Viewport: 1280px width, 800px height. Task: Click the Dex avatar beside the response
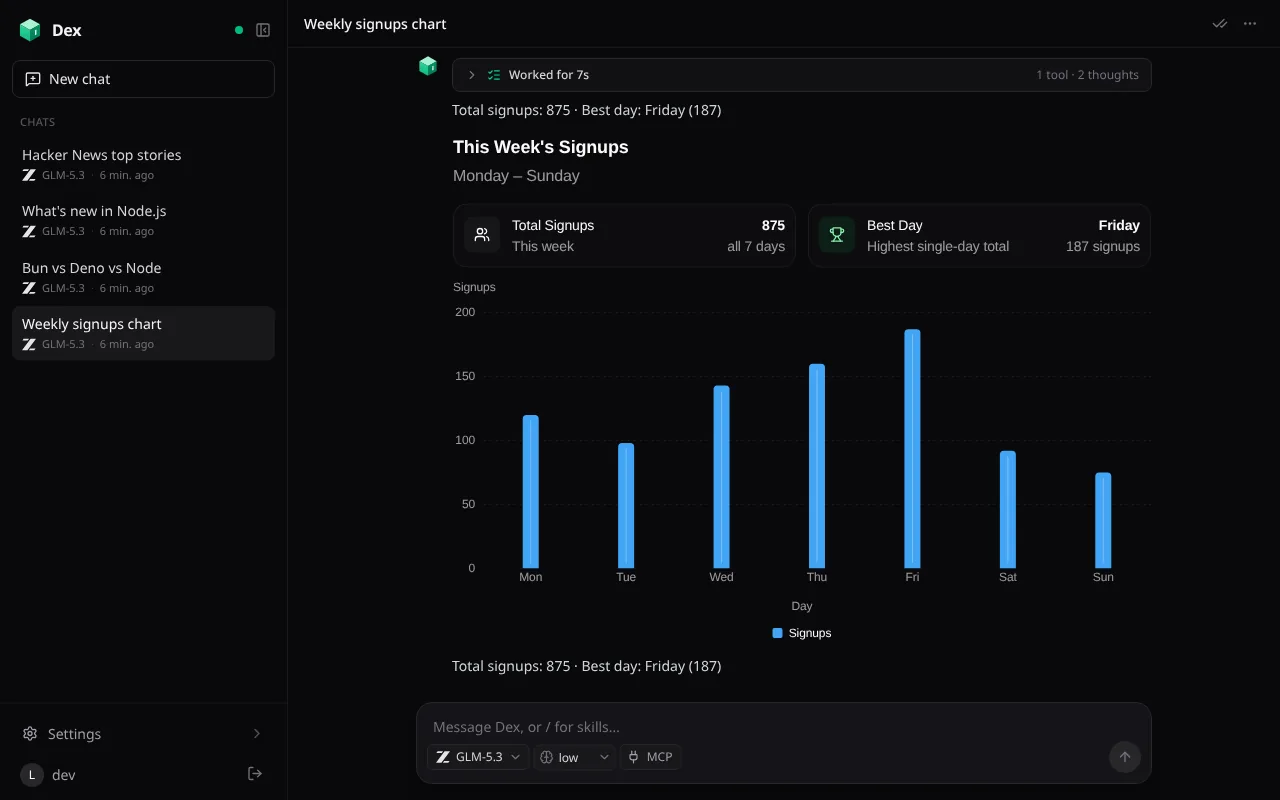(x=428, y=66)
